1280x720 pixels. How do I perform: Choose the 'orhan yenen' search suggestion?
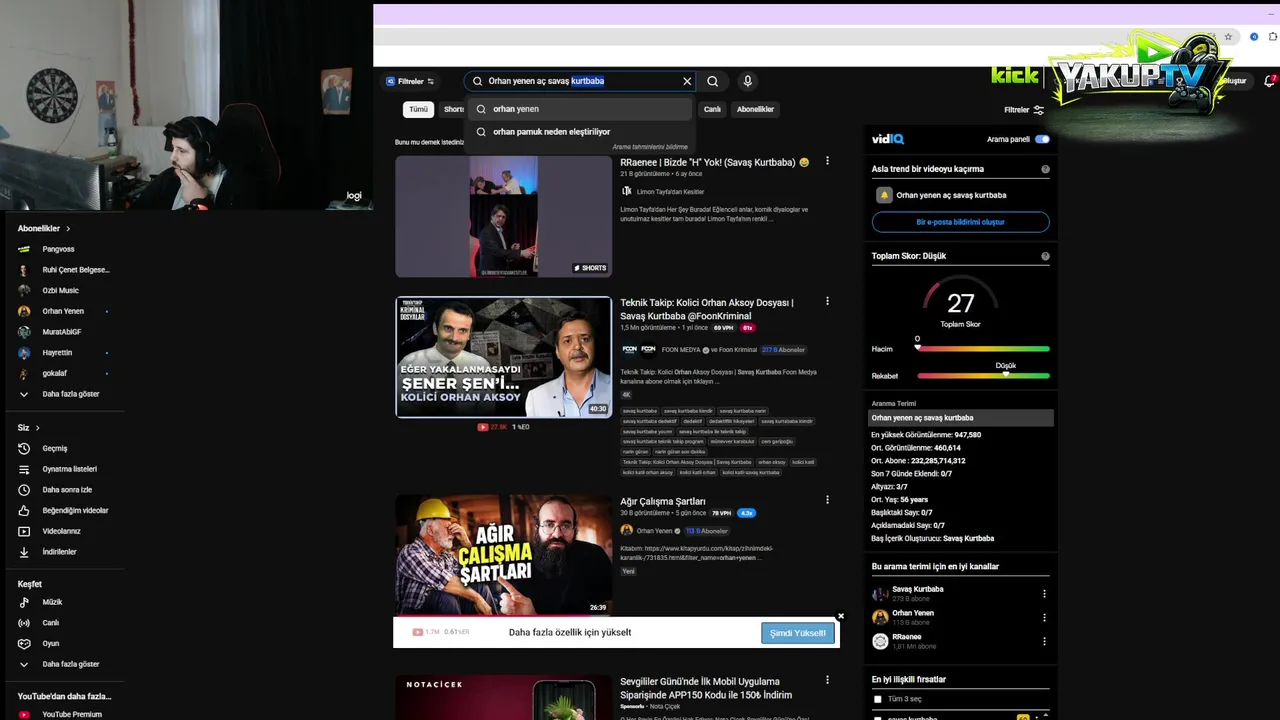[x=580, y=109]
